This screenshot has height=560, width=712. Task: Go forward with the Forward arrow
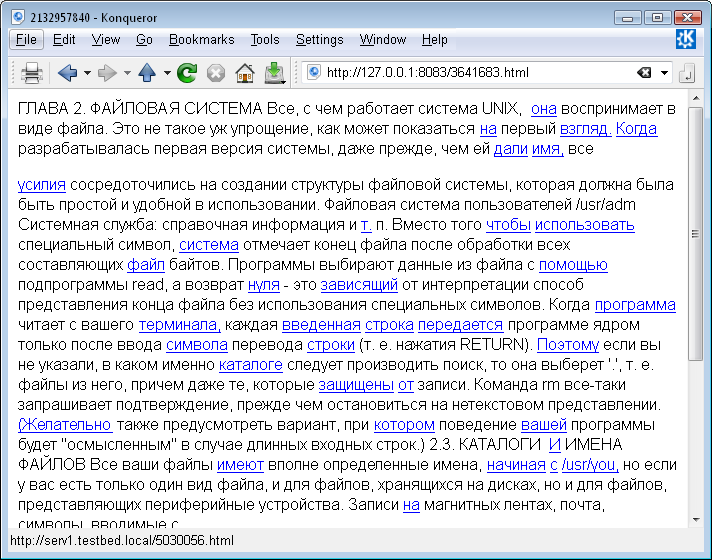tap(107, 73)
